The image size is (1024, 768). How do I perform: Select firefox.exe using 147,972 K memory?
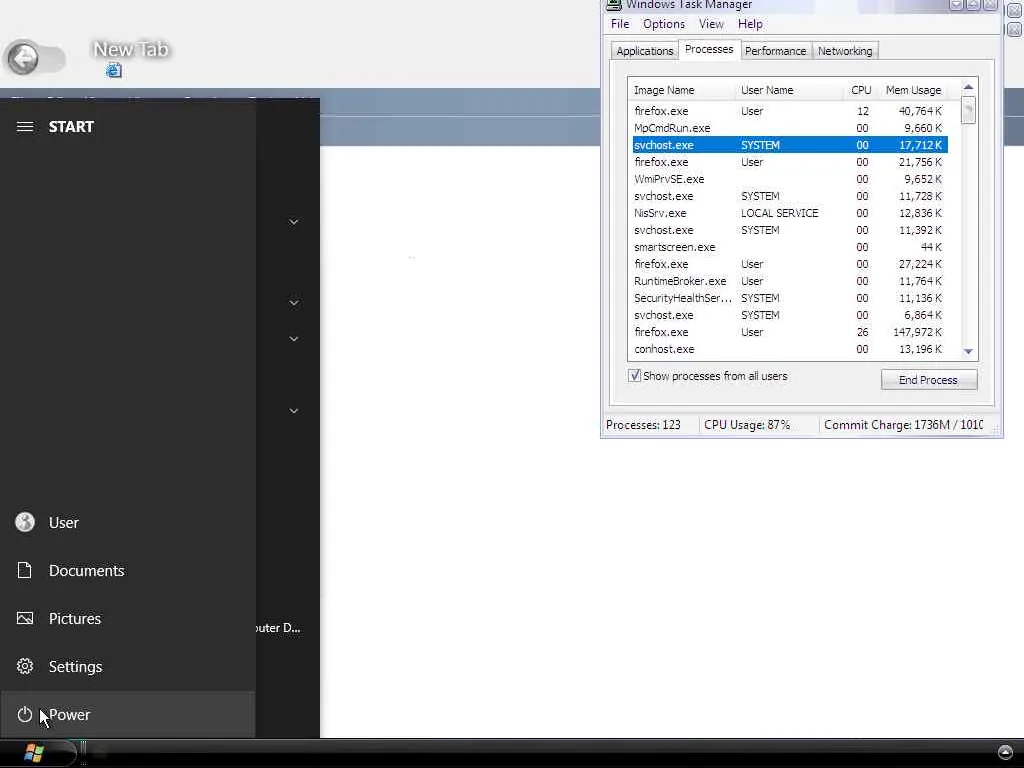click(790, 332)
